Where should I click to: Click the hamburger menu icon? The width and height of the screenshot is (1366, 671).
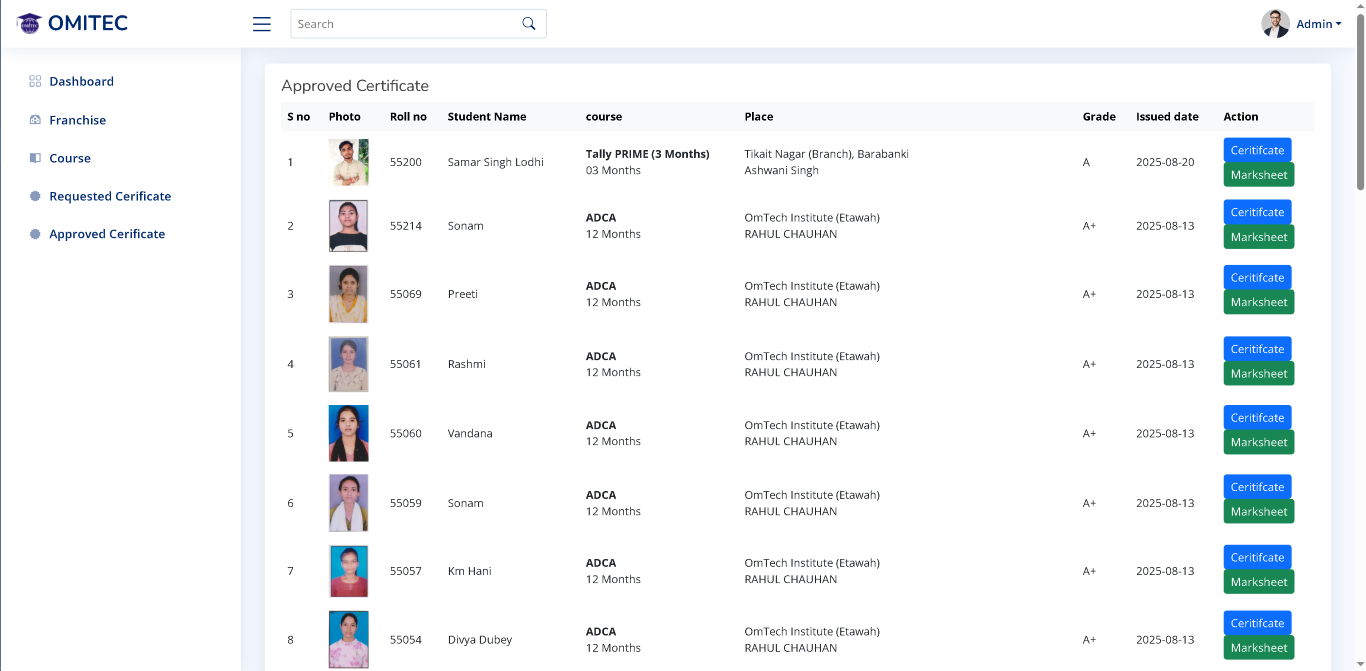pyautogui.click(x=262, y=24)
